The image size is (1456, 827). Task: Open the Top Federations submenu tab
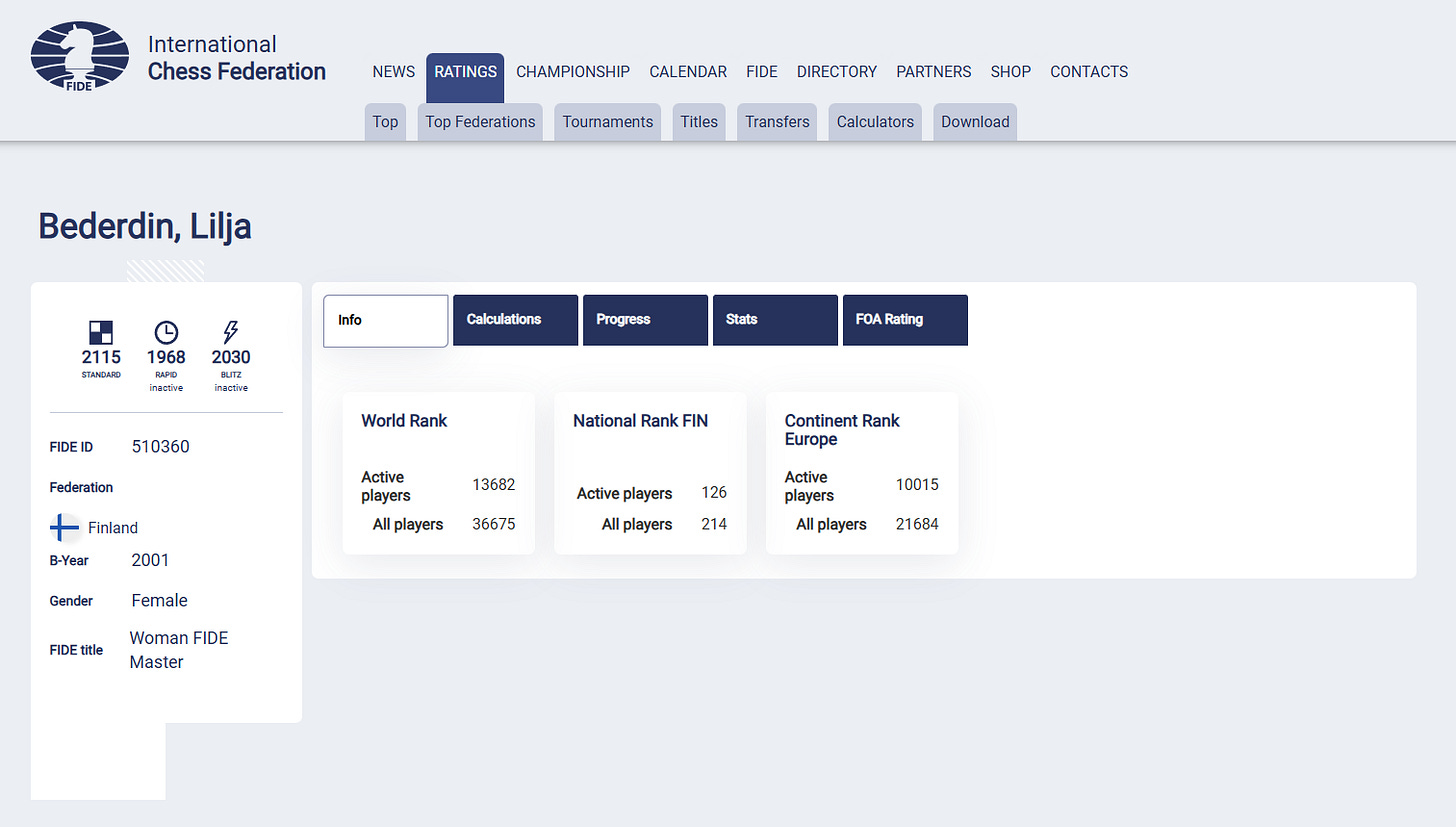(480, 122)
